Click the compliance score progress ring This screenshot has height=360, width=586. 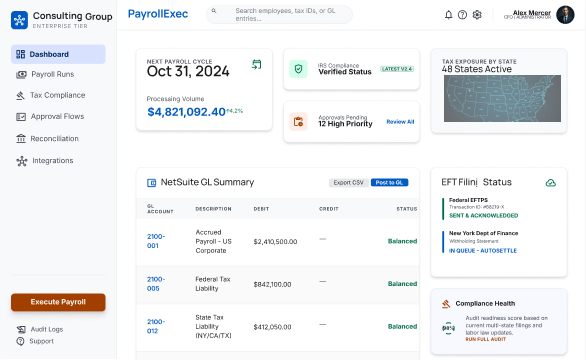tap(448, 328)
